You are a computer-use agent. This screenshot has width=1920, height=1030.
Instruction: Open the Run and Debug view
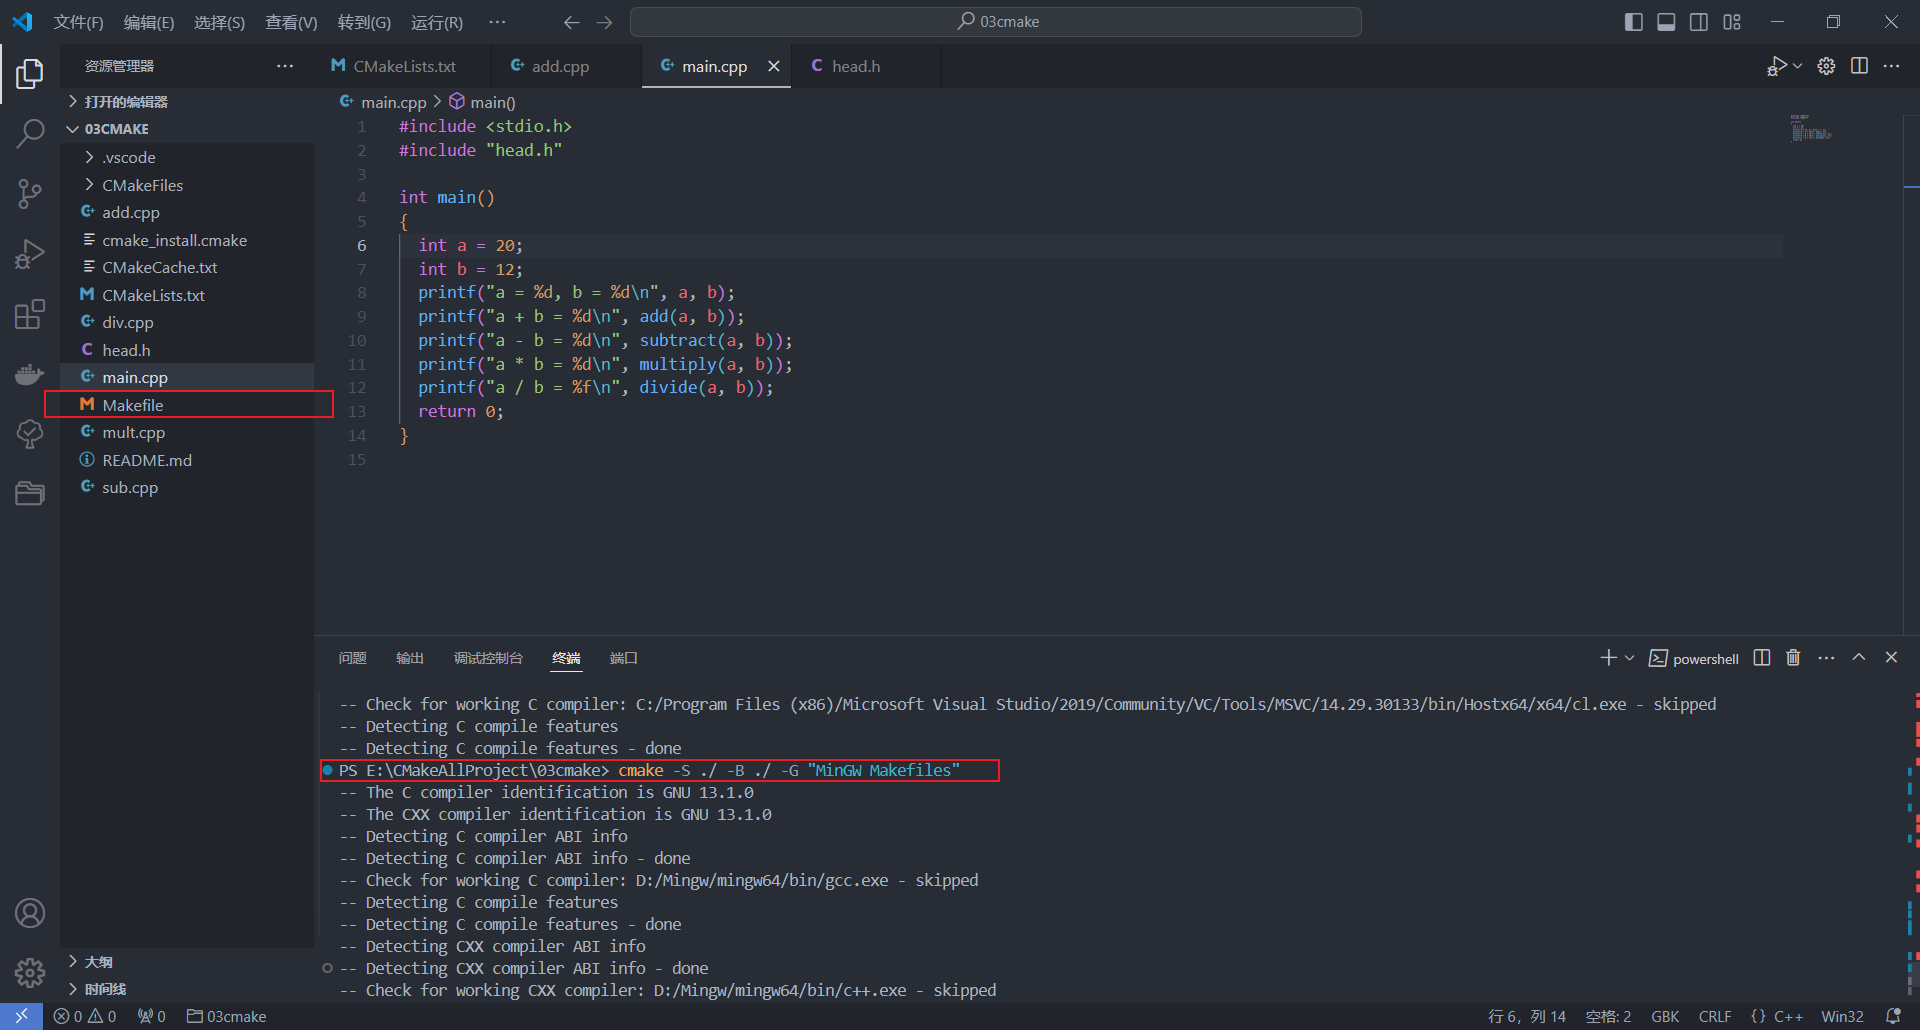pos(30,254)
